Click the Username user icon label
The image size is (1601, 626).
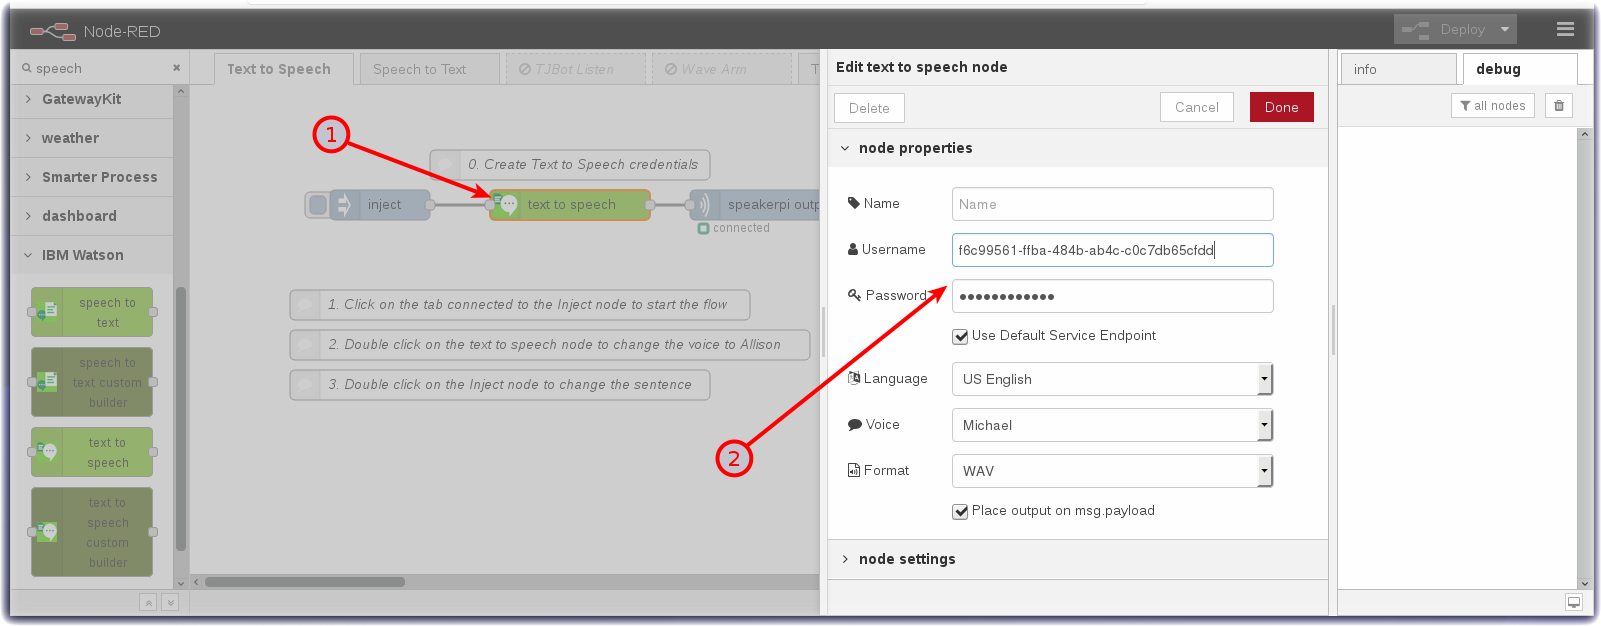(x=887, y=249)
